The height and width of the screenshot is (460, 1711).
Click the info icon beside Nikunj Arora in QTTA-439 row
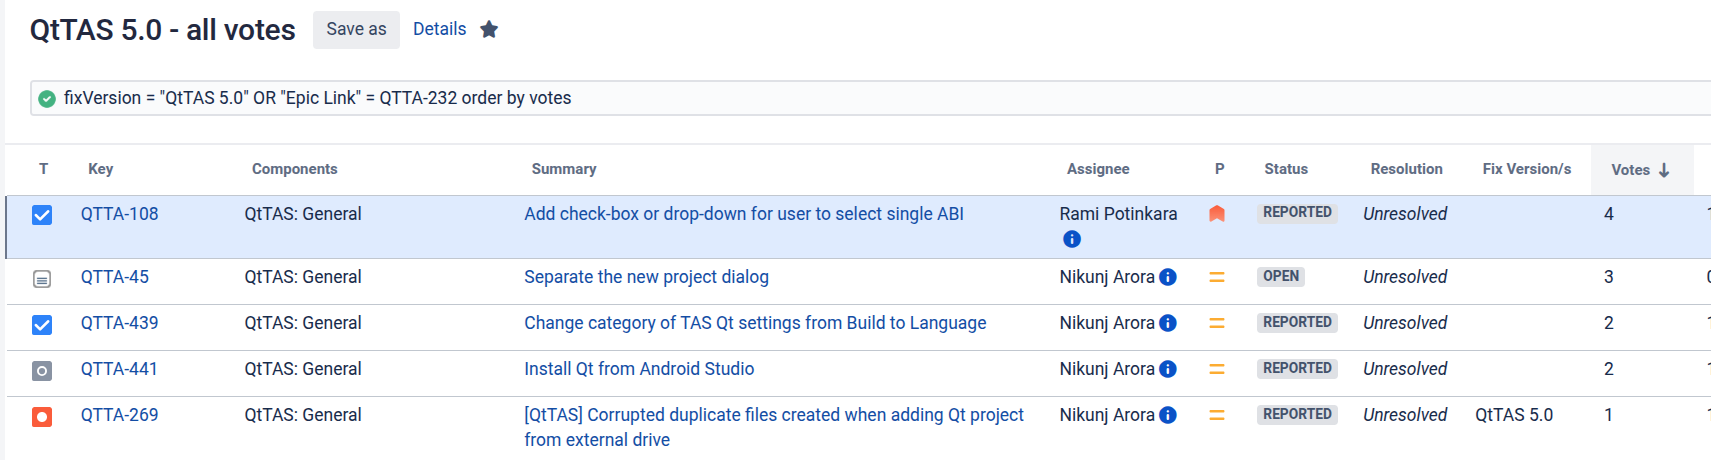pos(1168,323)
